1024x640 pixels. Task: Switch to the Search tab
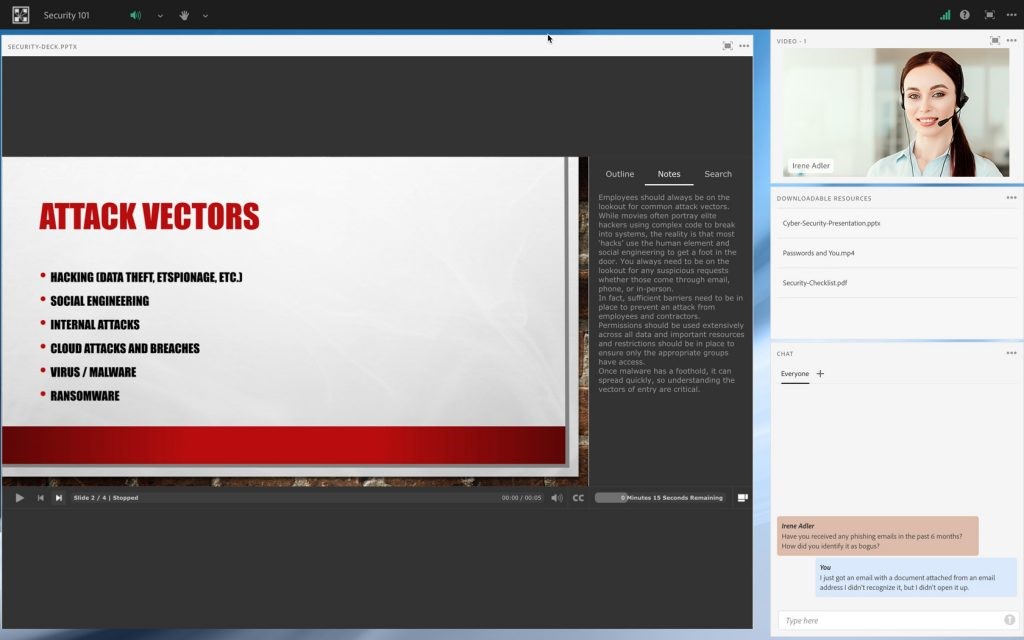point(717,174)
